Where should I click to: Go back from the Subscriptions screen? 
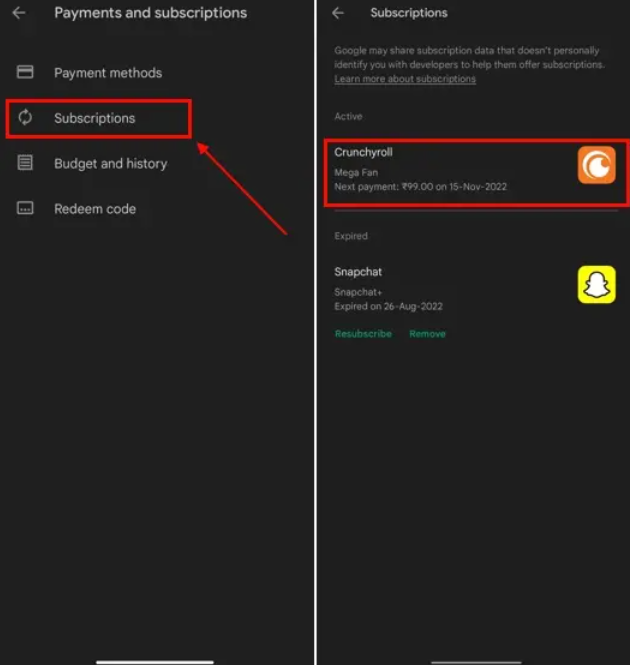(338, 13)
